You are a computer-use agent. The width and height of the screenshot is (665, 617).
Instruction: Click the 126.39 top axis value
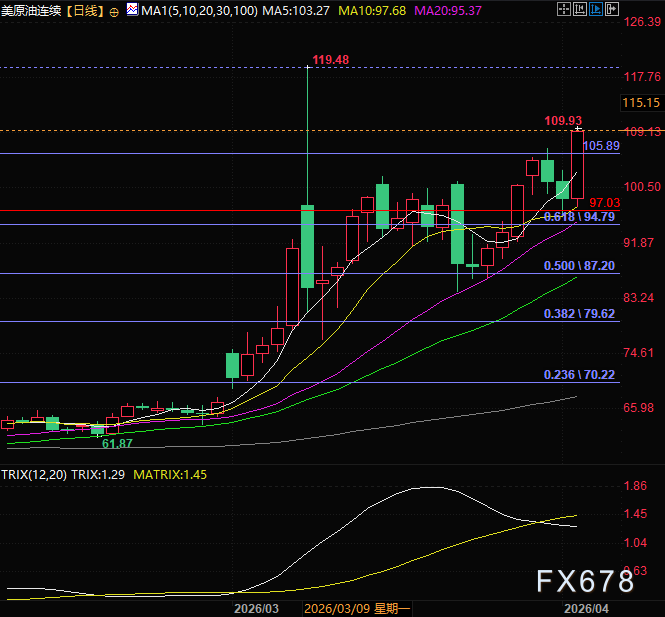pyautogui.click(x=642, y=22)
